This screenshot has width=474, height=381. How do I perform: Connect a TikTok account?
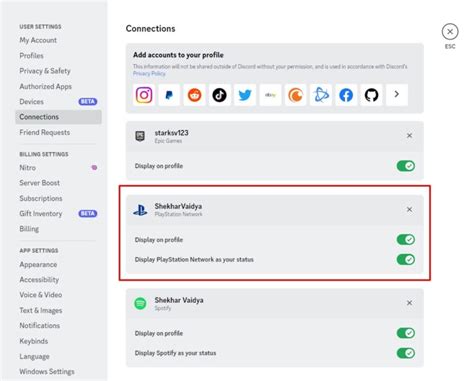[x=220, y=95]
